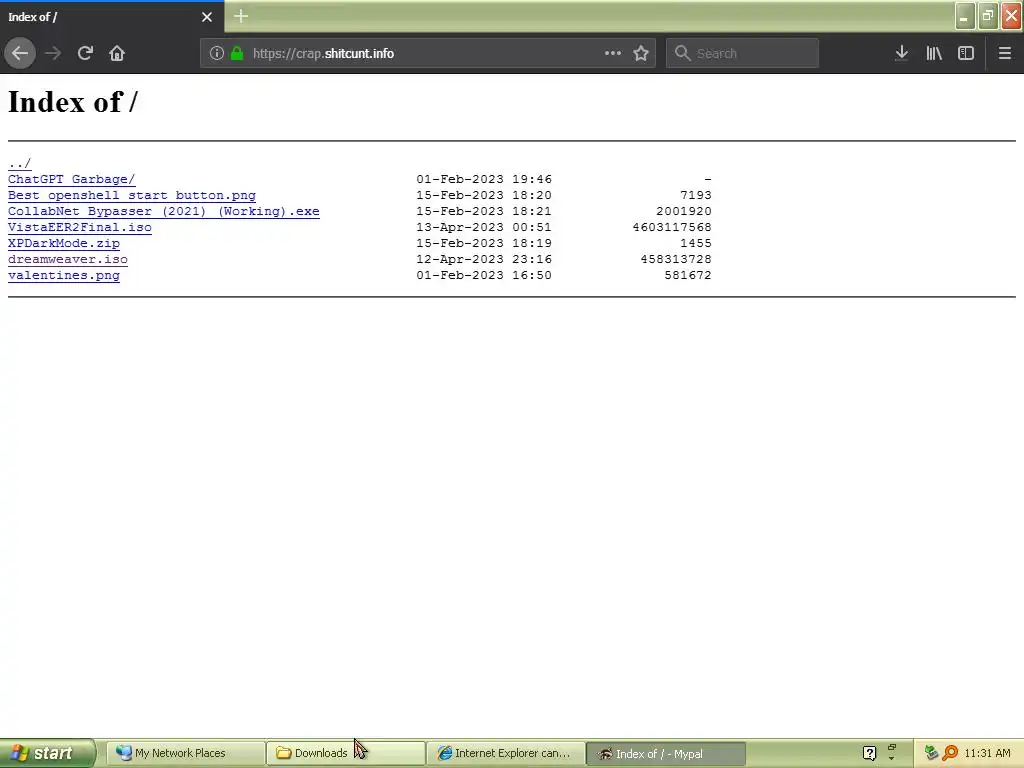Open the library bookmarks and history

pos(934,54)
